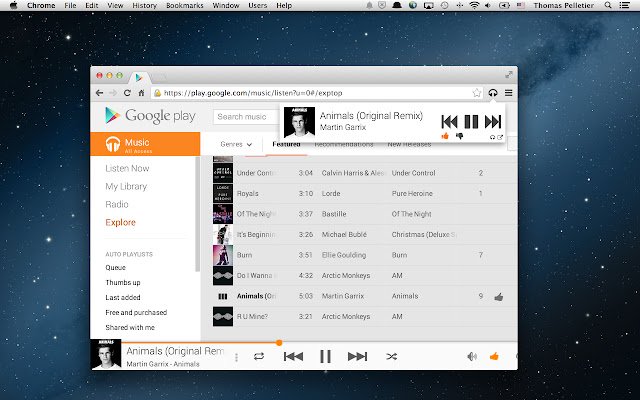Open the Queue auto playlist
The height and width of the screenshot is (400, 640).
116,267
